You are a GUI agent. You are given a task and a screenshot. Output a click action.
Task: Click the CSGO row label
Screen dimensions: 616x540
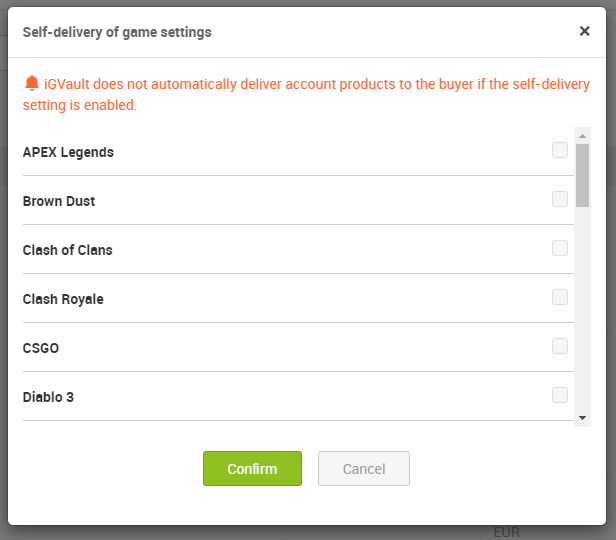click(41, 348)
